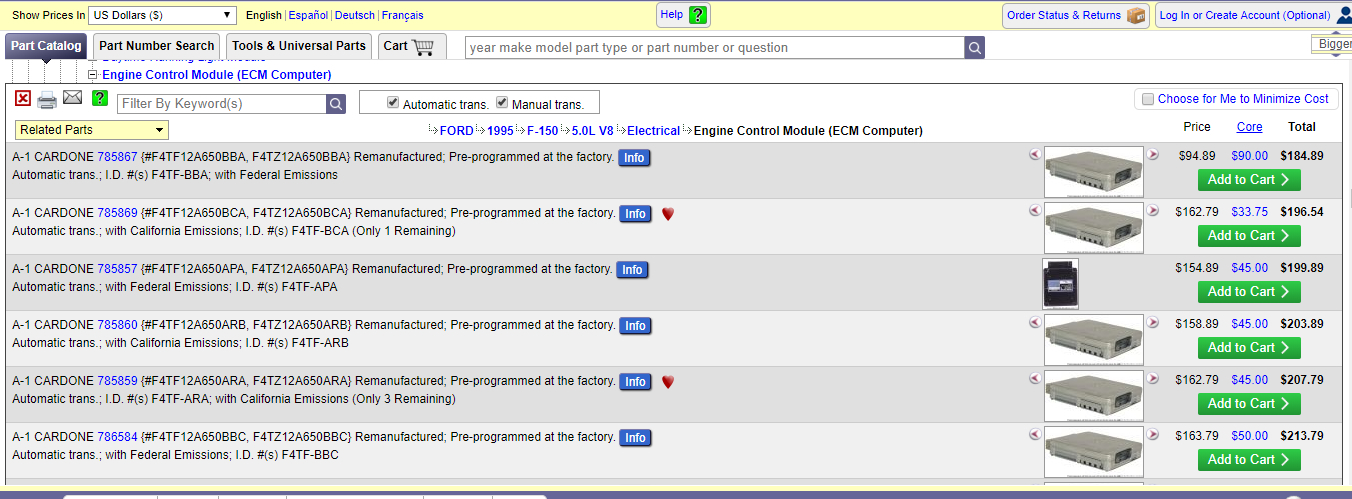Image resolution: width=1352 pixels, height=499 pixels.
Task: Open Order Status & Returns
Action: [1075, 15]
